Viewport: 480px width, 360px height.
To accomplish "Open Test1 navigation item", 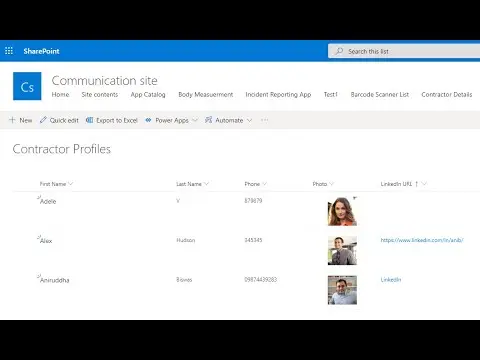I will (x=331, y=94).
